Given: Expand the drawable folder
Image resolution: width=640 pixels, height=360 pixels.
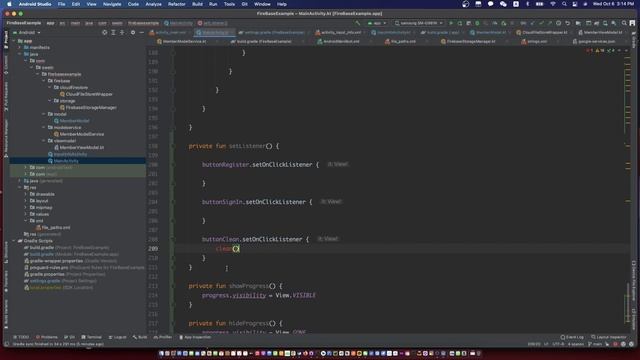Looking at the screenshot, I should pyautogui.click(x=26, y=194).
